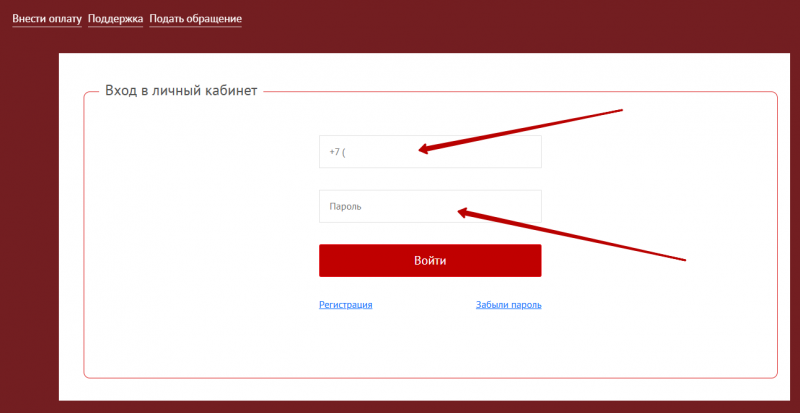Click the Забыли пароль link
Screen dimensions: 800x413
pos(508,304)
